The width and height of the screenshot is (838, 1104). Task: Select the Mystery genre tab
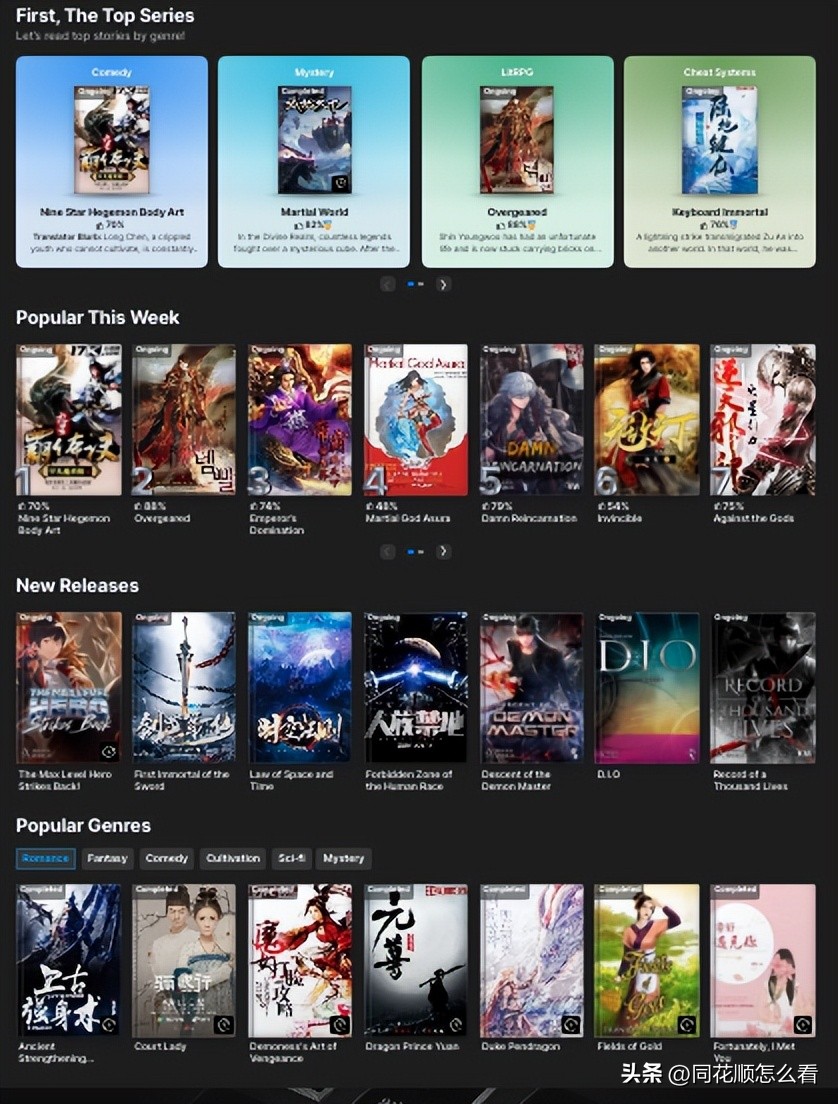point(344,858)
